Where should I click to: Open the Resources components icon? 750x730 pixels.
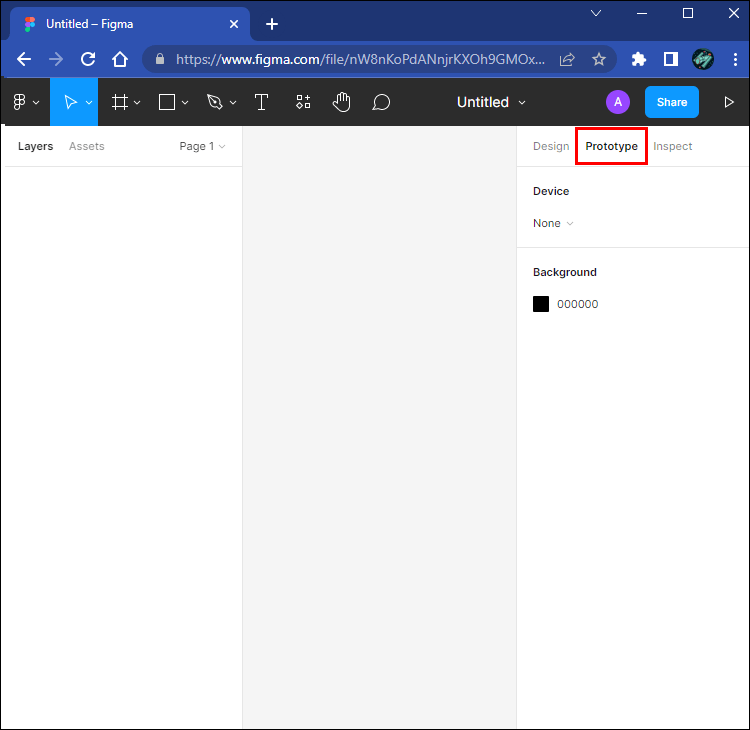pos(303,102)
